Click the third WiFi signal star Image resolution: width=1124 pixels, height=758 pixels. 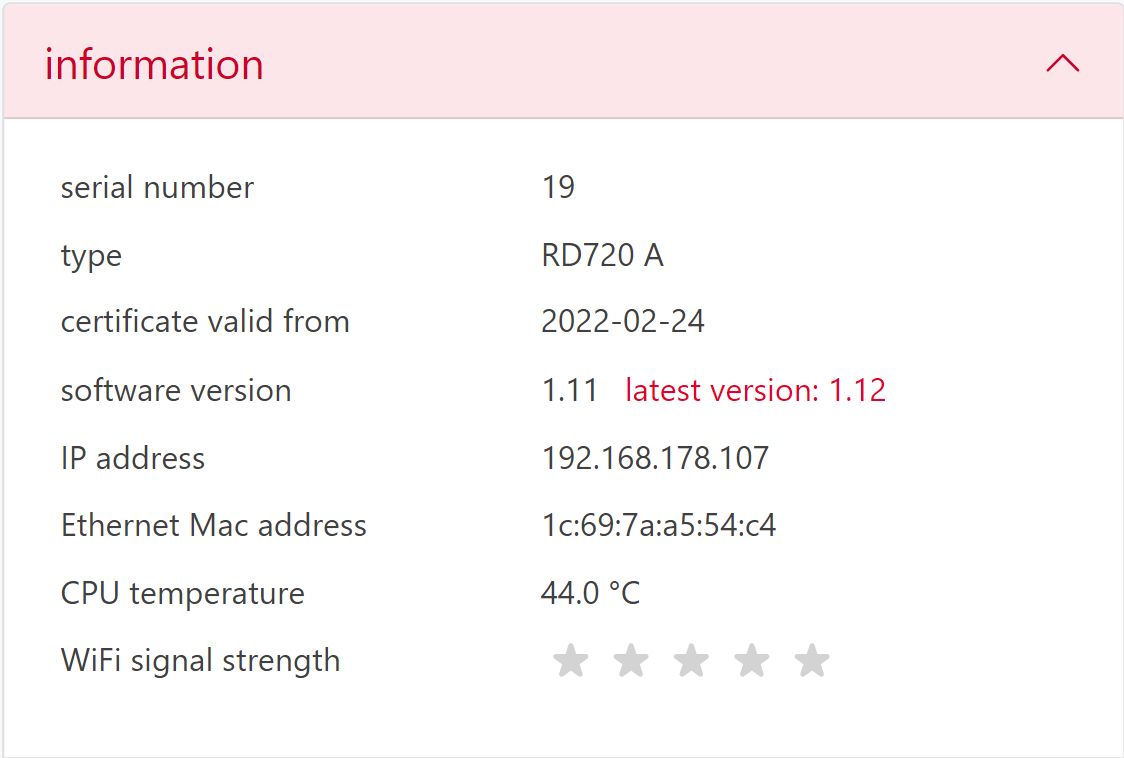coord(691,661)
